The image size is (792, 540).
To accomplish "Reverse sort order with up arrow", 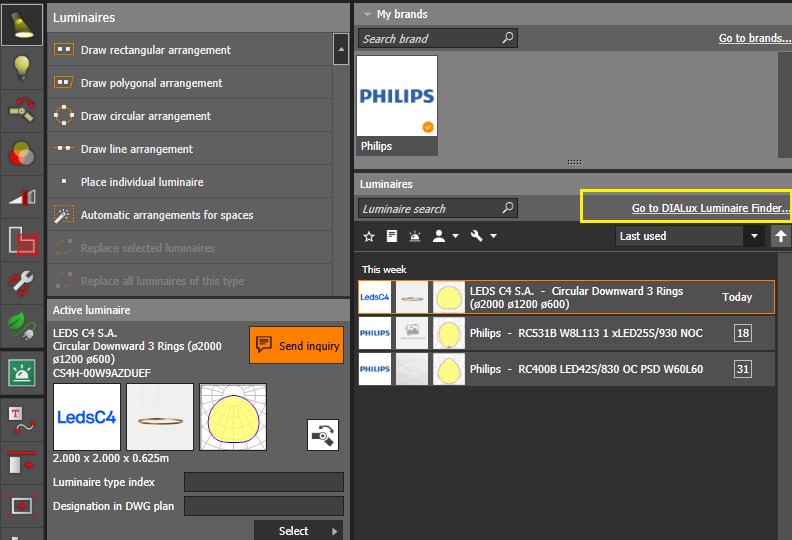I will pos(781,236).
